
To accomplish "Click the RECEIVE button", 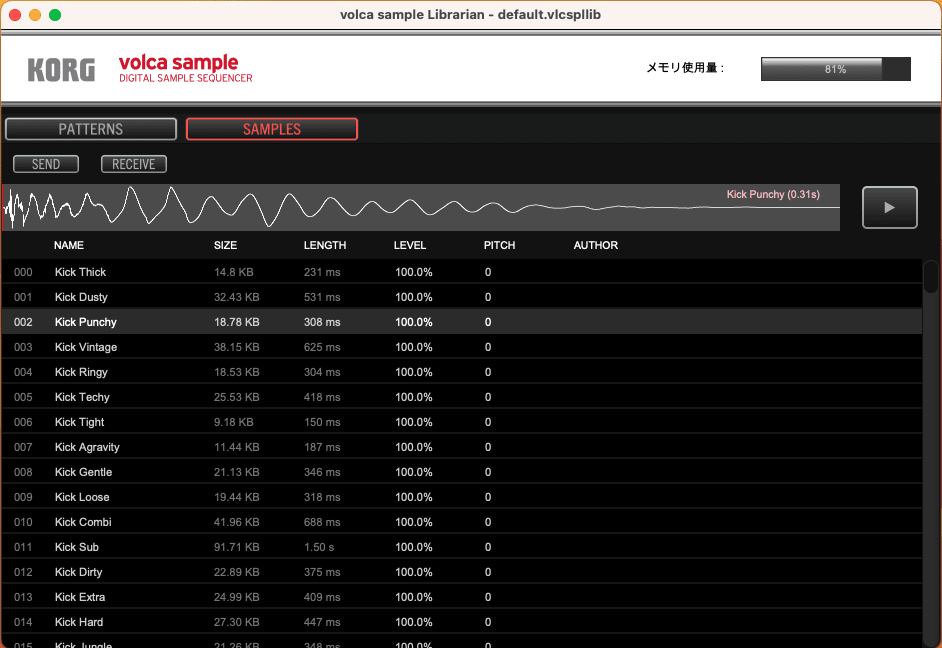I will (x=133, y=164).
